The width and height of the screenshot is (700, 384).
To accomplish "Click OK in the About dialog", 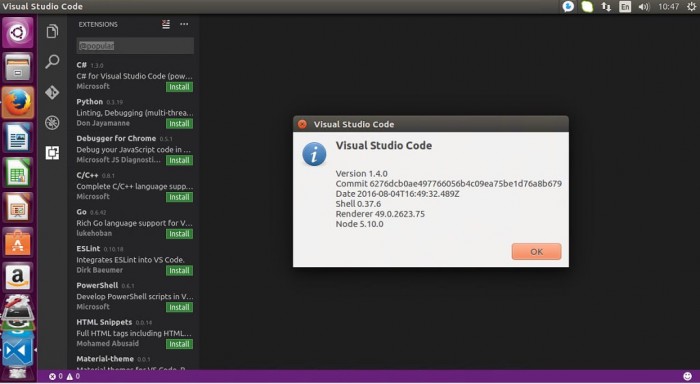I will (536, 251).
